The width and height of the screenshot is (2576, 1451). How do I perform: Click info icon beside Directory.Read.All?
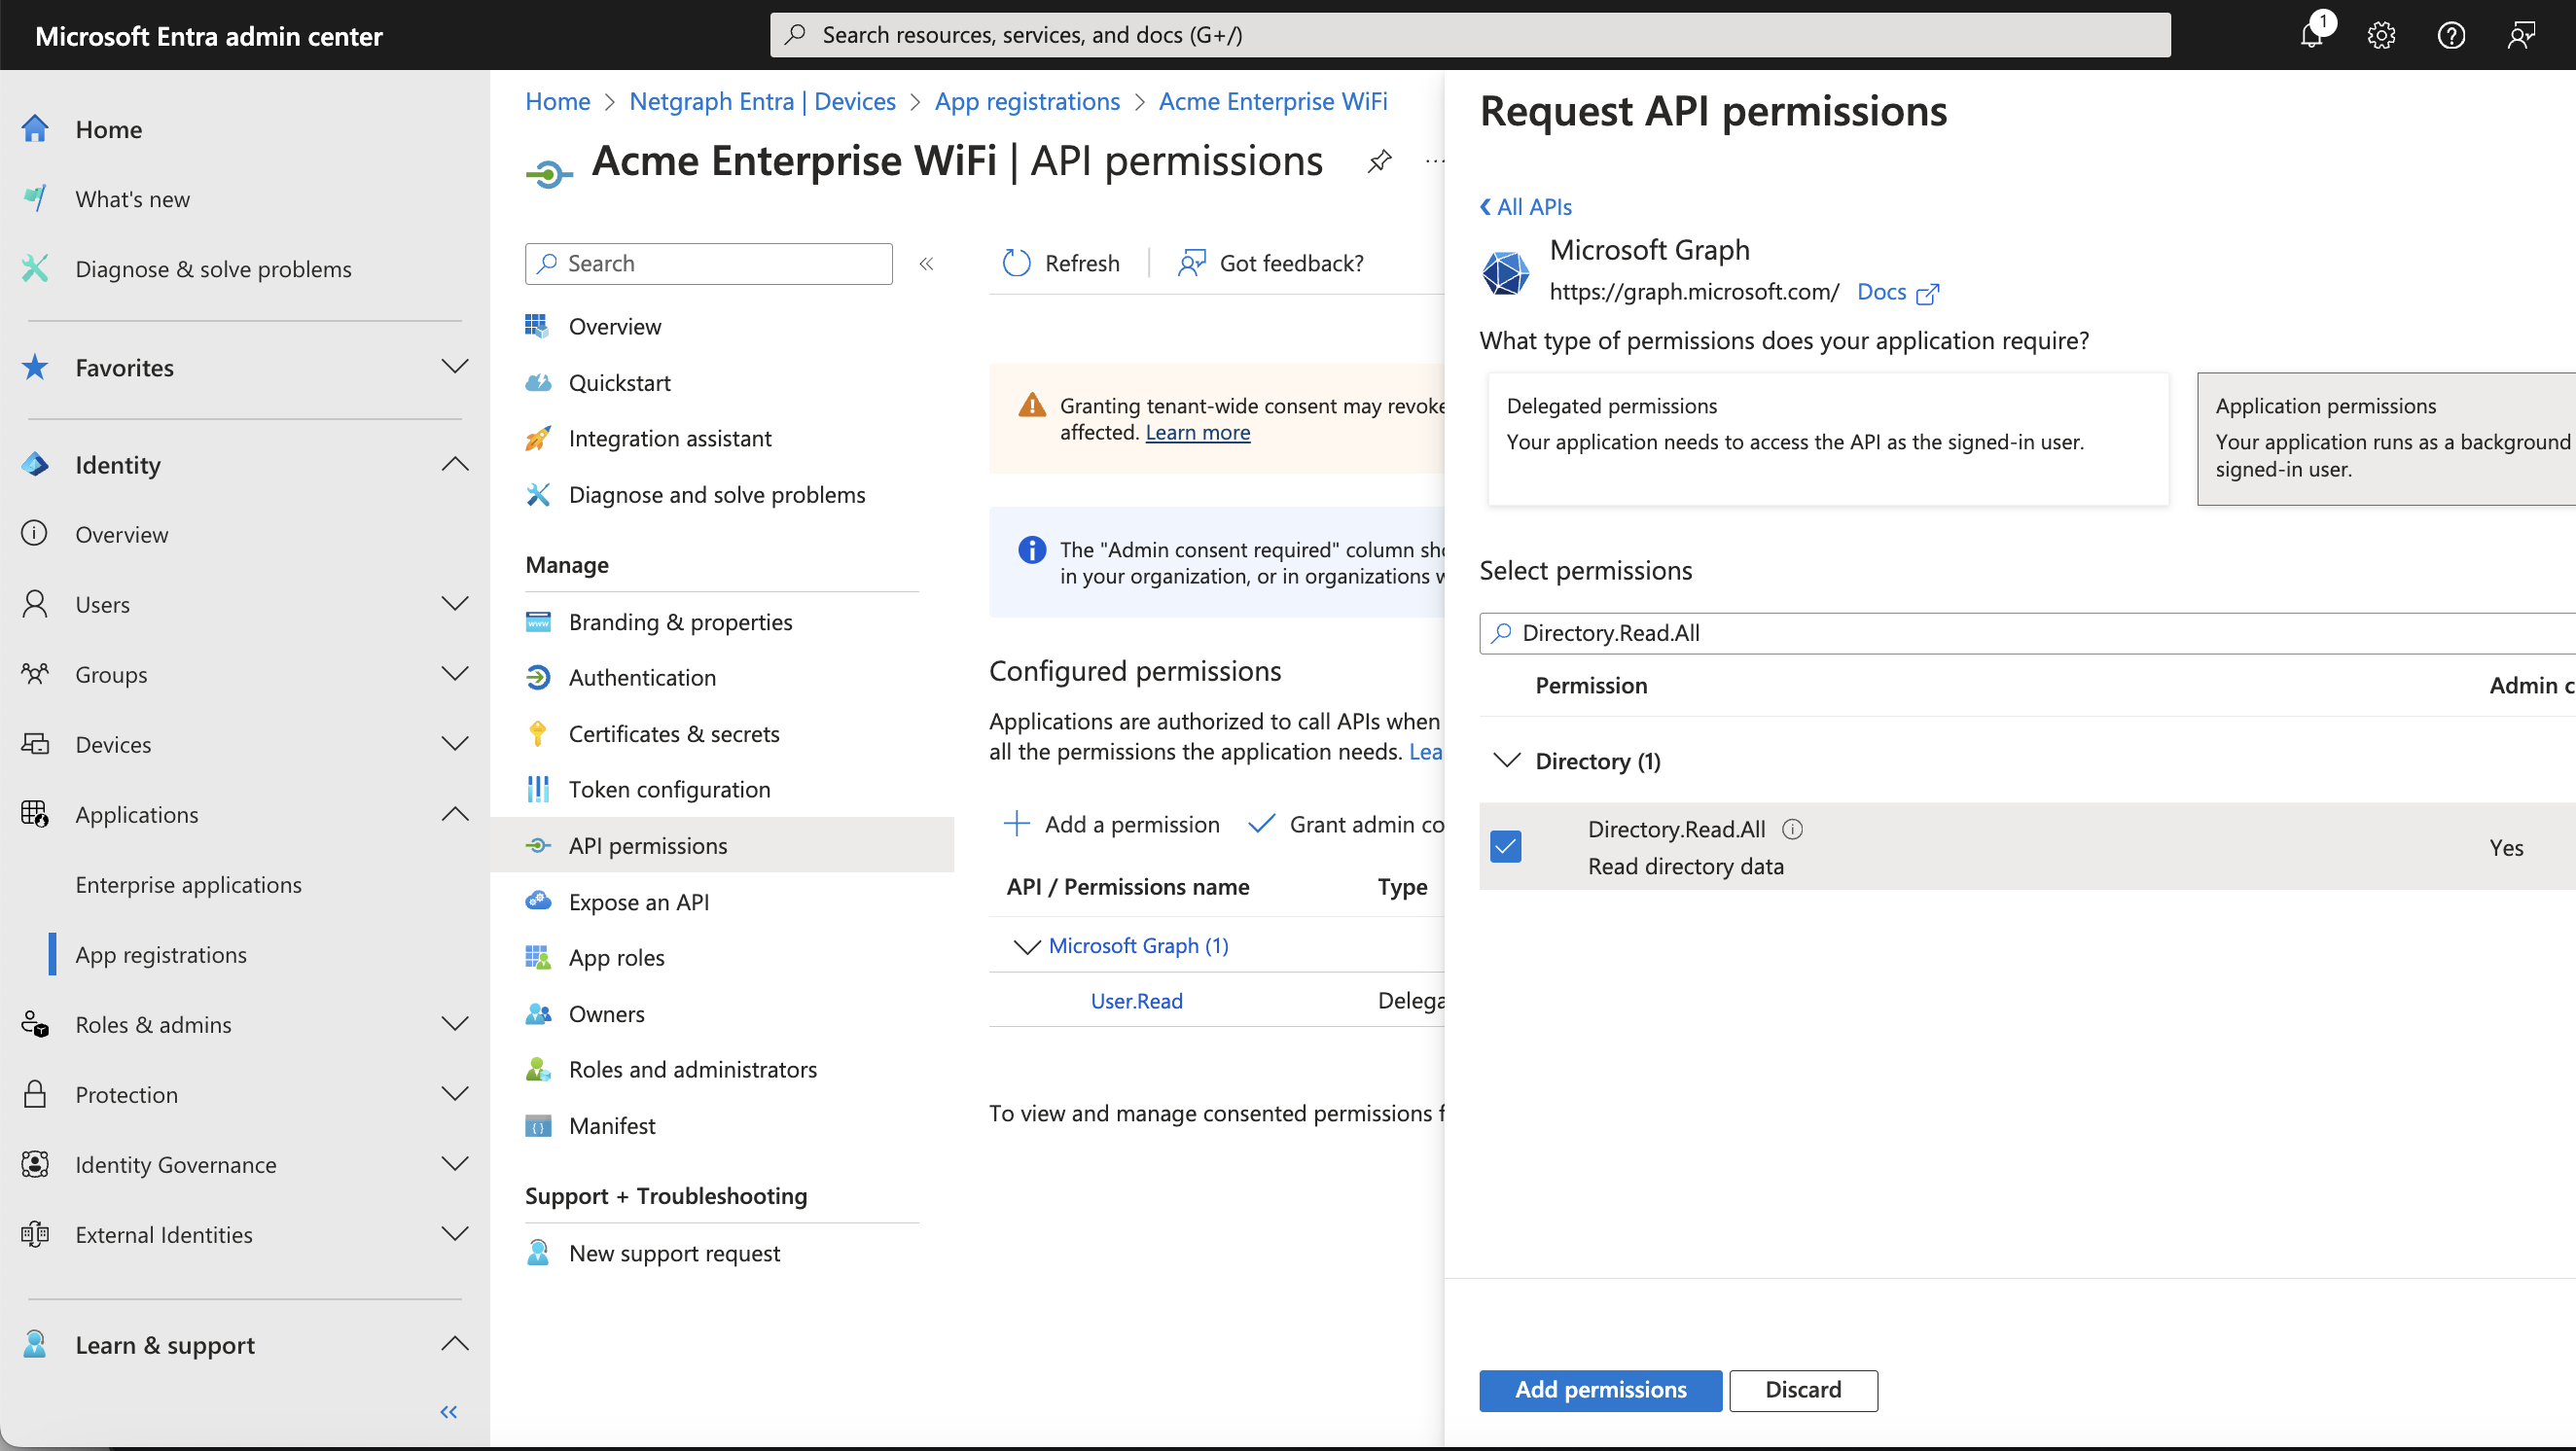pyautogui.click(x=1793, y=829)
